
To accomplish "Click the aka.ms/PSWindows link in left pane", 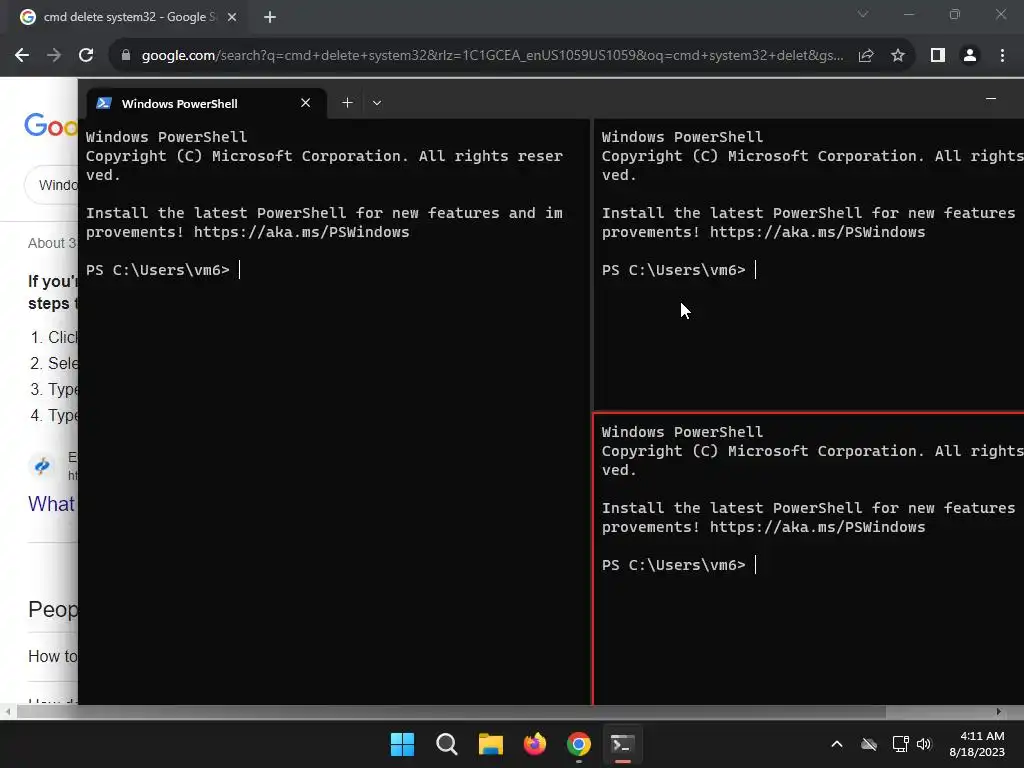I will point(301,232).
